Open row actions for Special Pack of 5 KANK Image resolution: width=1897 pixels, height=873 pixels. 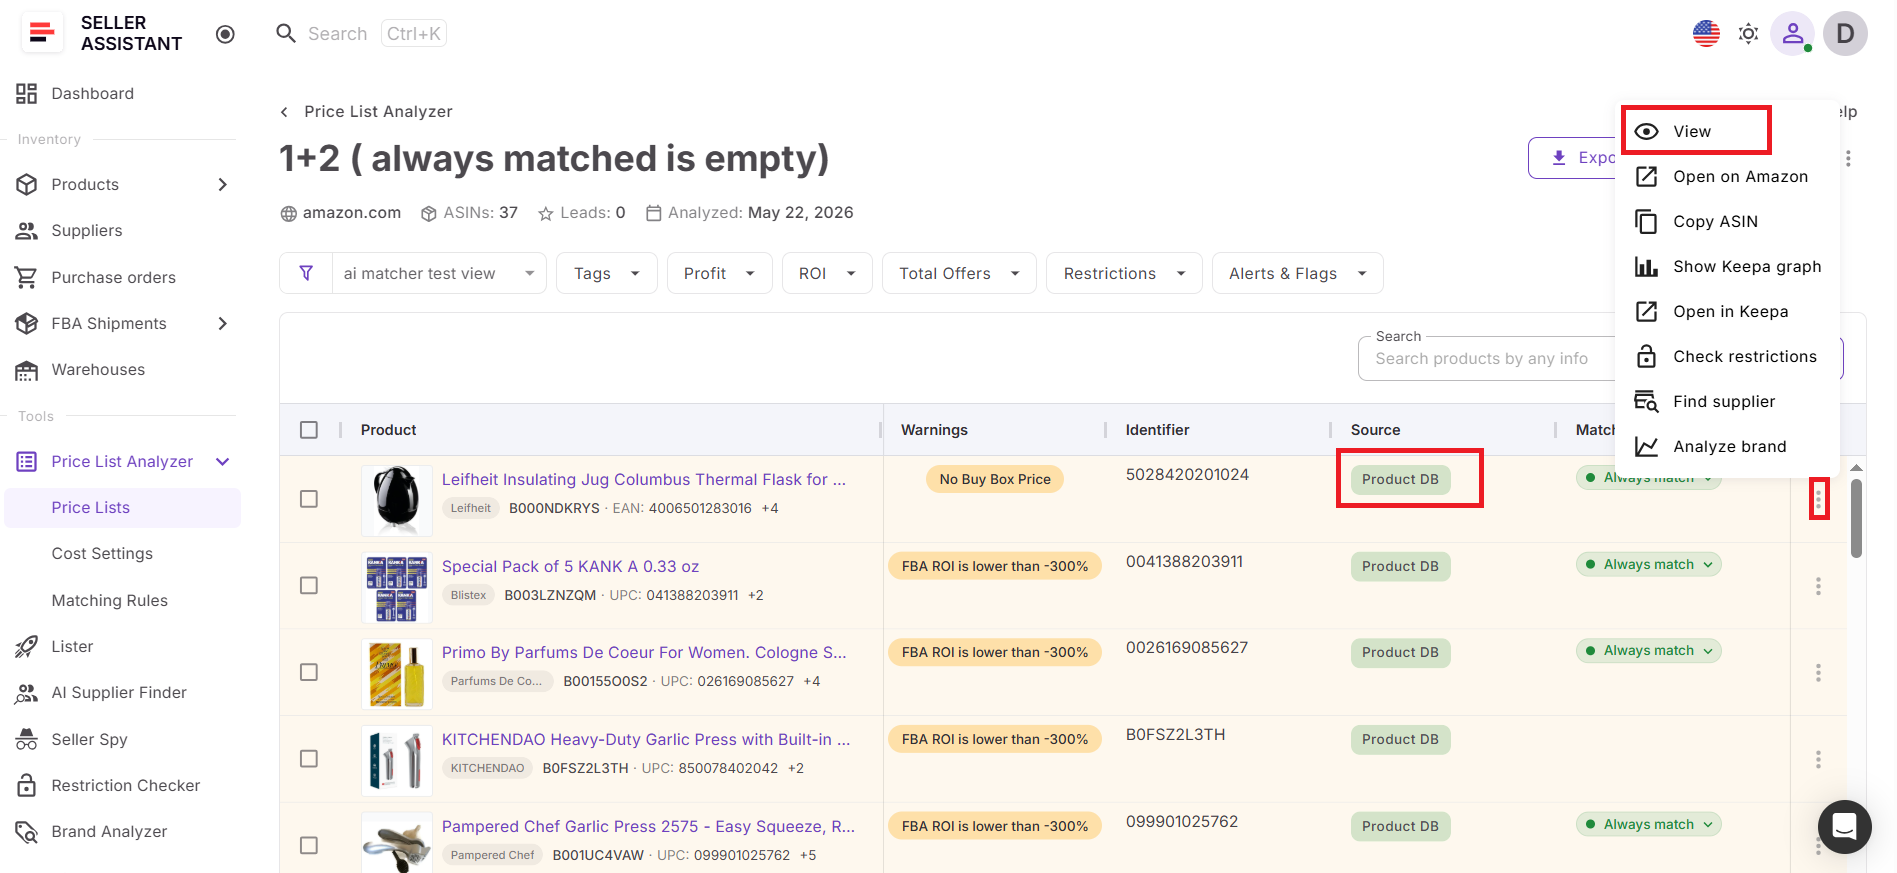point(1818,586)
